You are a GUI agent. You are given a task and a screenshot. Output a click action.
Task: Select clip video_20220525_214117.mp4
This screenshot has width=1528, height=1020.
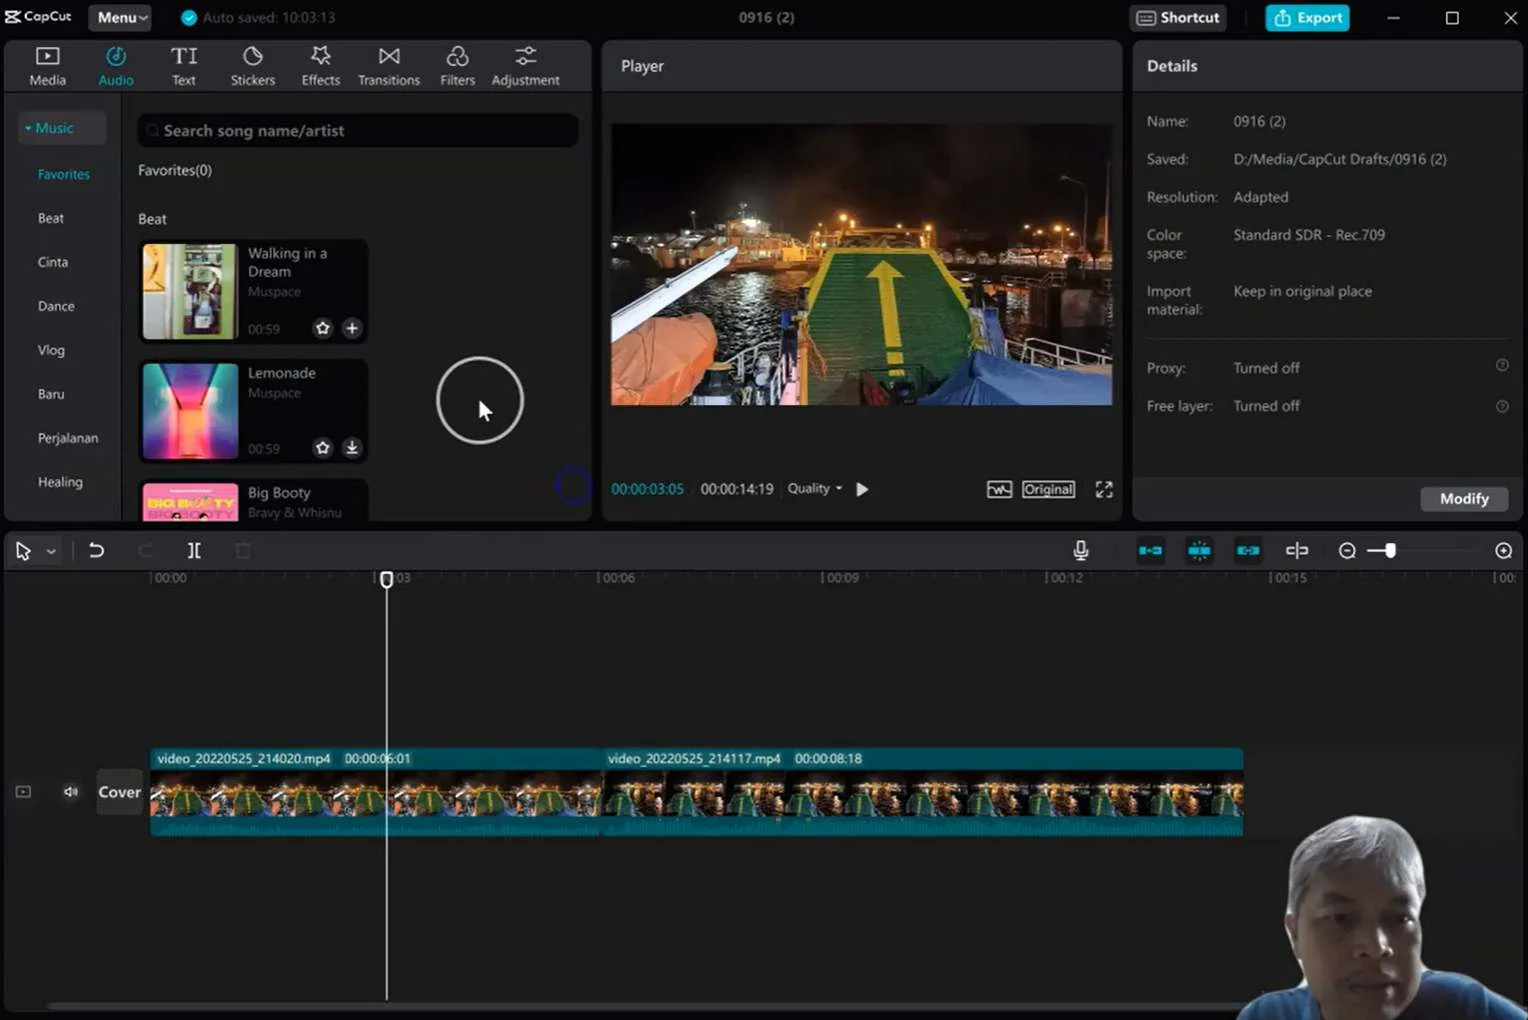click(x=923, y=792)
